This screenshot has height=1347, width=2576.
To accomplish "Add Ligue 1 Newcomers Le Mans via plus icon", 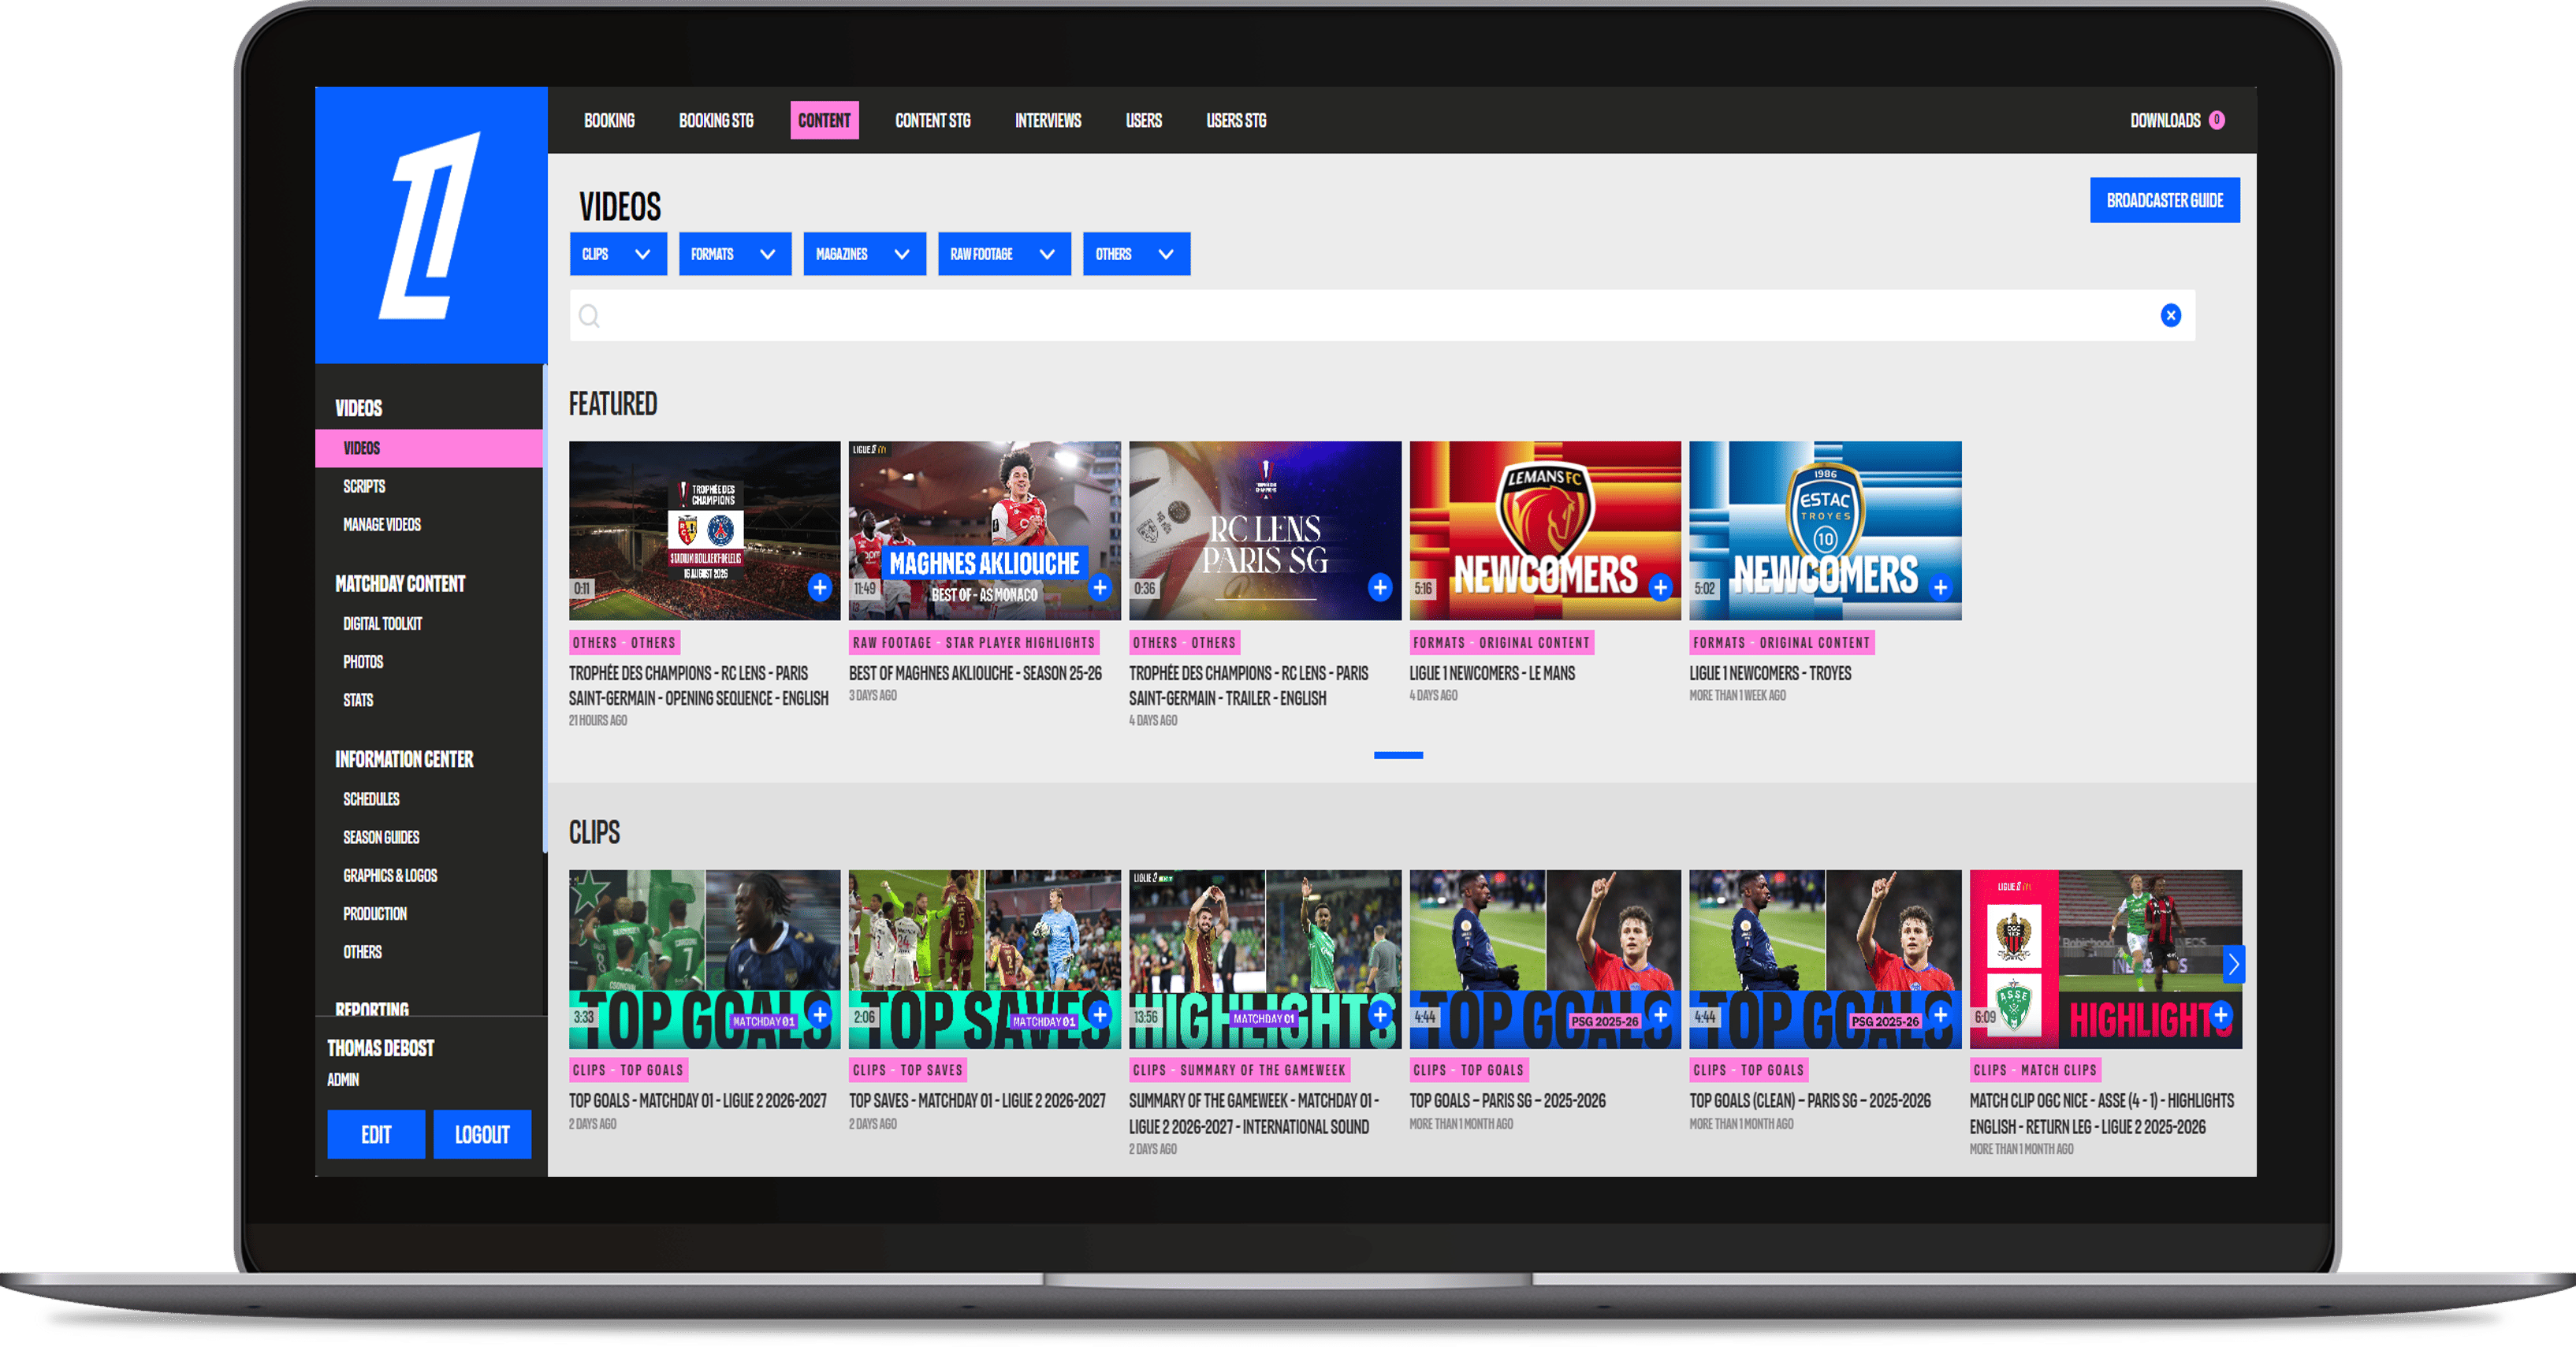I will [1660, 587].
